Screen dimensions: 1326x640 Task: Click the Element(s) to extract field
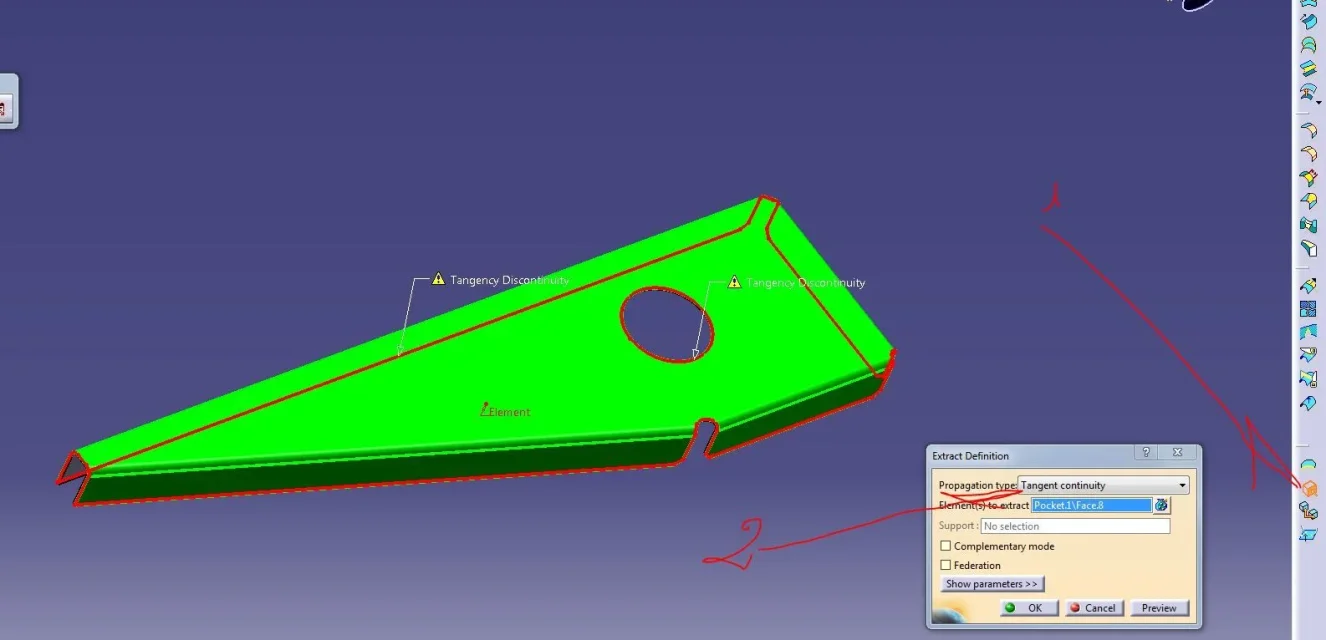[1091, 506]
